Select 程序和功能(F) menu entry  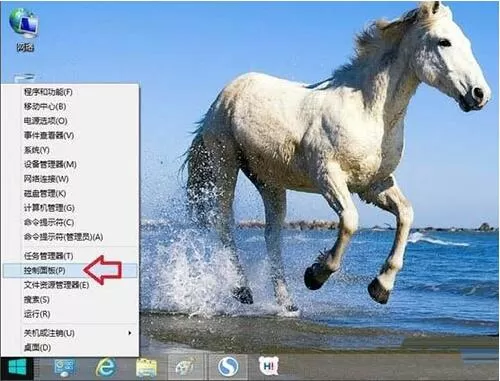click(x=71, y=92)
